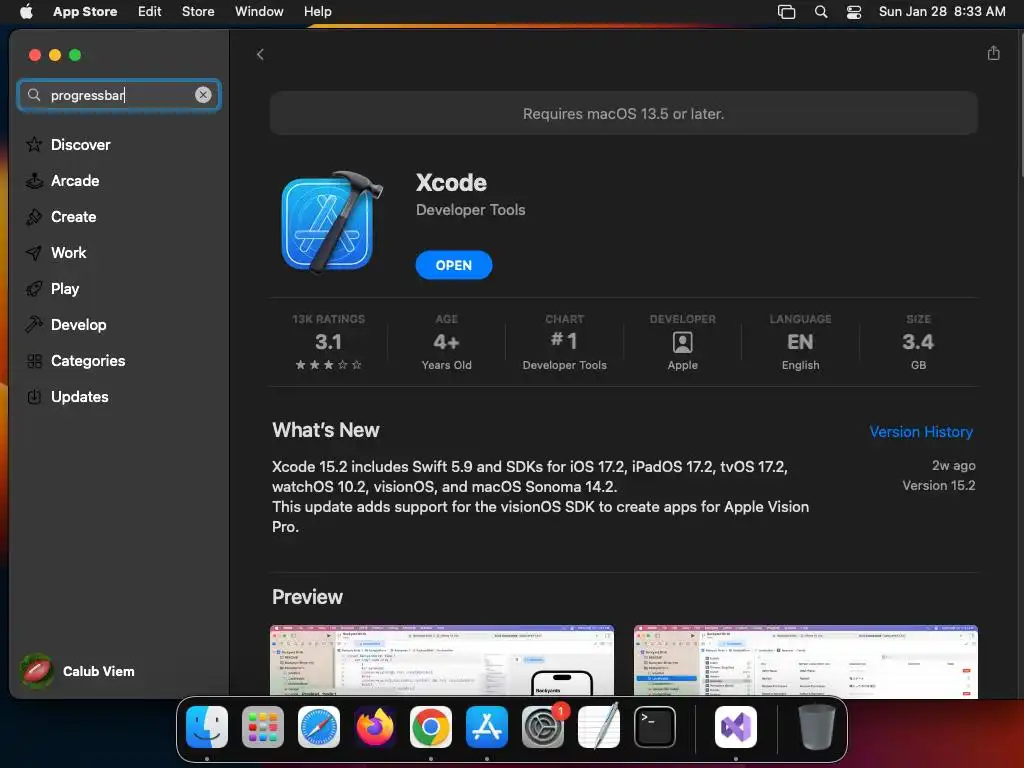The width and height of the screenshot is (1024, 768).
Task: Open Calub Viem account profile
Action: click(x=78, y=671)
